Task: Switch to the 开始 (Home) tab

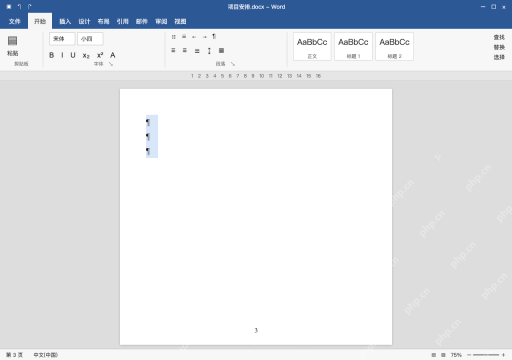Action: (40, 21)
